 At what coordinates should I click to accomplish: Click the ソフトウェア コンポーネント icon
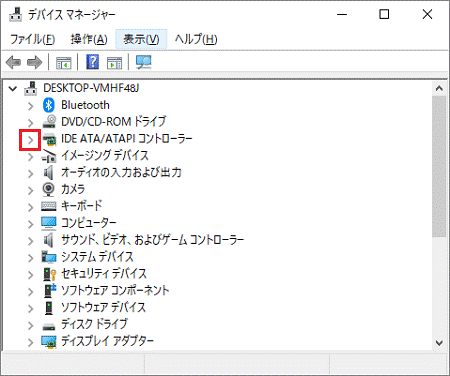click(x=50, y=291)
